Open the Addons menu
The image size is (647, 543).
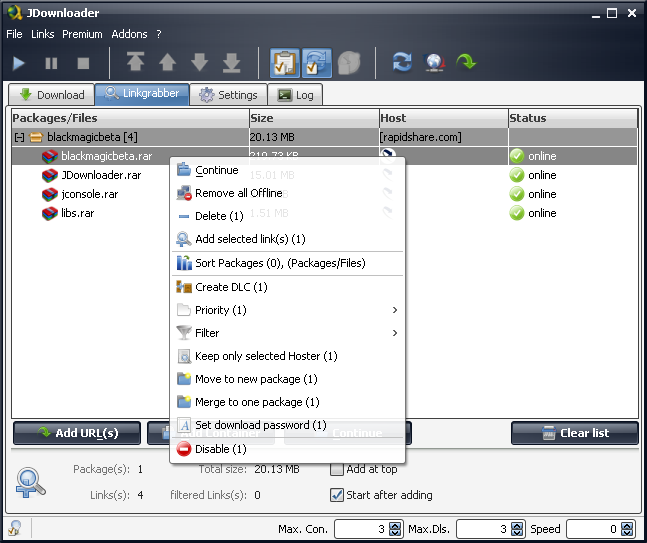coord(129,34)
